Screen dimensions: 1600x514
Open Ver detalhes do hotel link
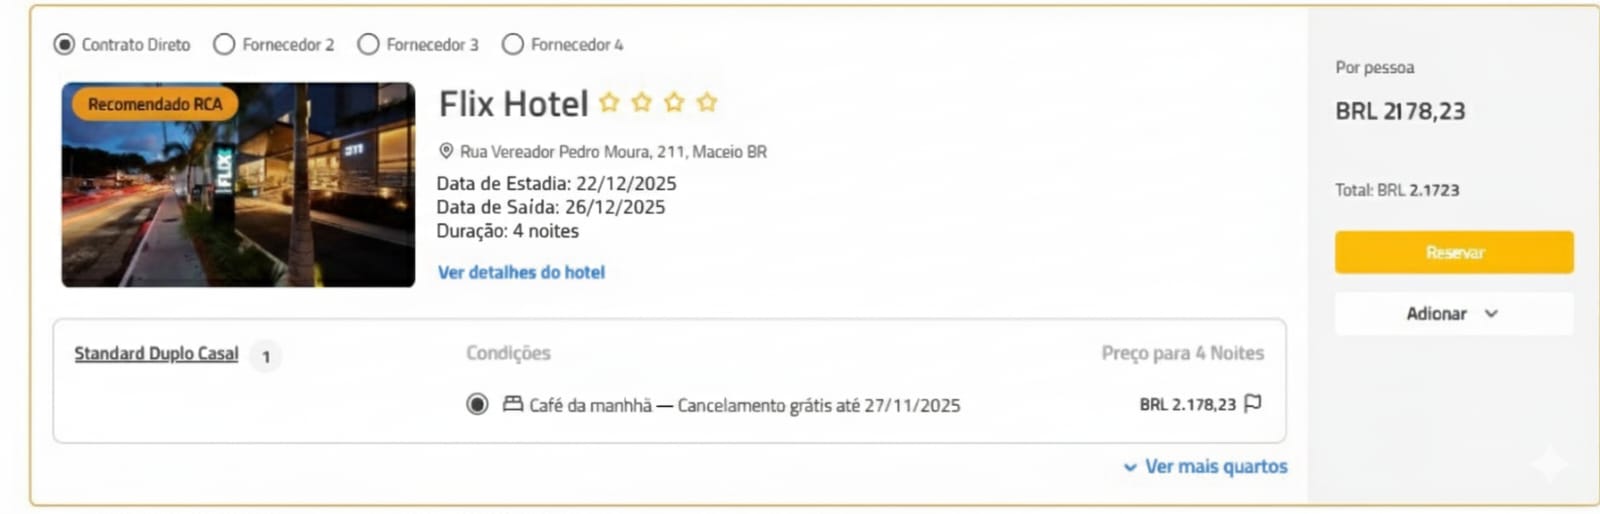click(521, 272)
